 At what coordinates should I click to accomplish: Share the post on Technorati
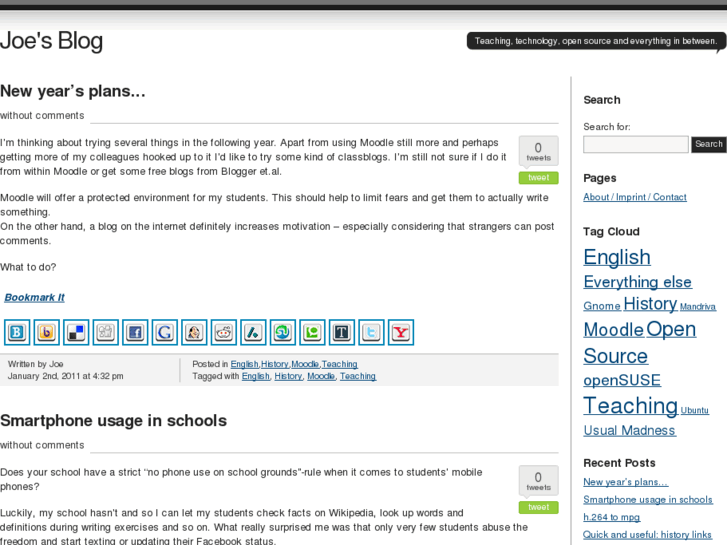click(x=312, y=332)
